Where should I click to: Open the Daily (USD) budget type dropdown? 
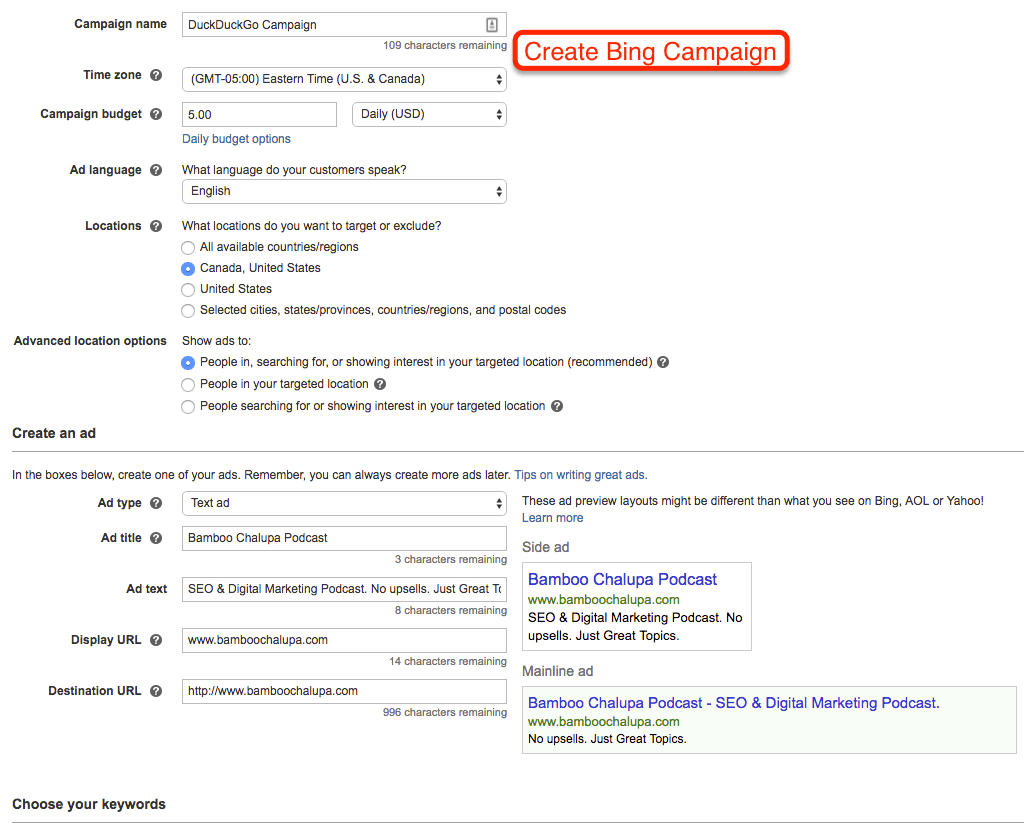pos(429,114)
